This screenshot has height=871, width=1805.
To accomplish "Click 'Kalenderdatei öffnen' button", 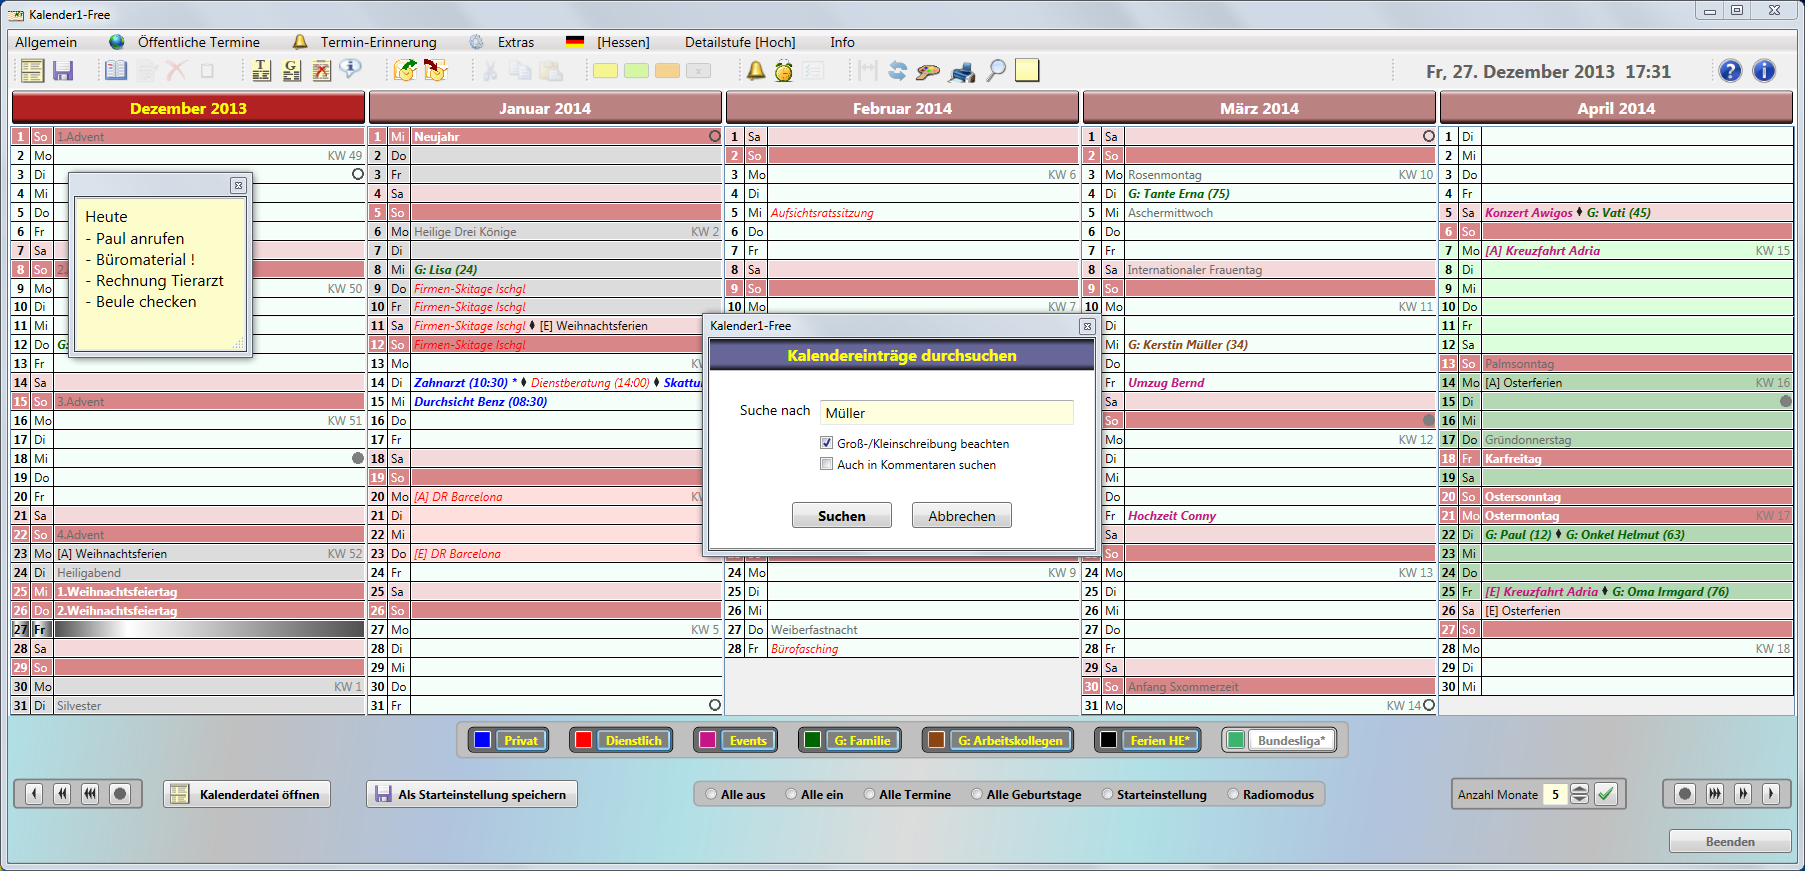I will (x=247, y=795).
